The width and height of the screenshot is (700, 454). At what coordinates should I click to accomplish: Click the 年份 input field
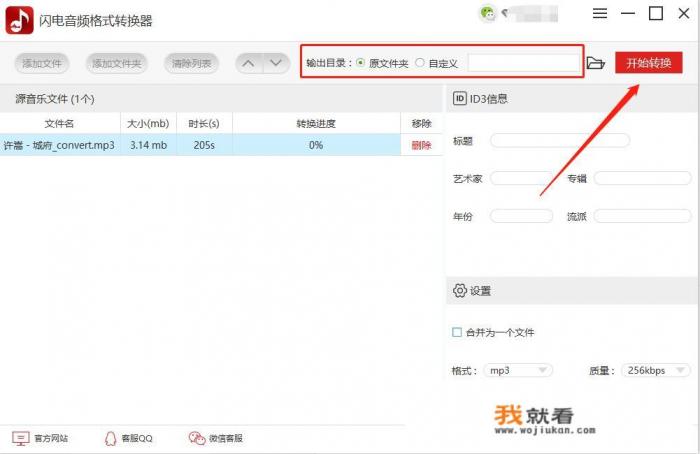[521, 217]
